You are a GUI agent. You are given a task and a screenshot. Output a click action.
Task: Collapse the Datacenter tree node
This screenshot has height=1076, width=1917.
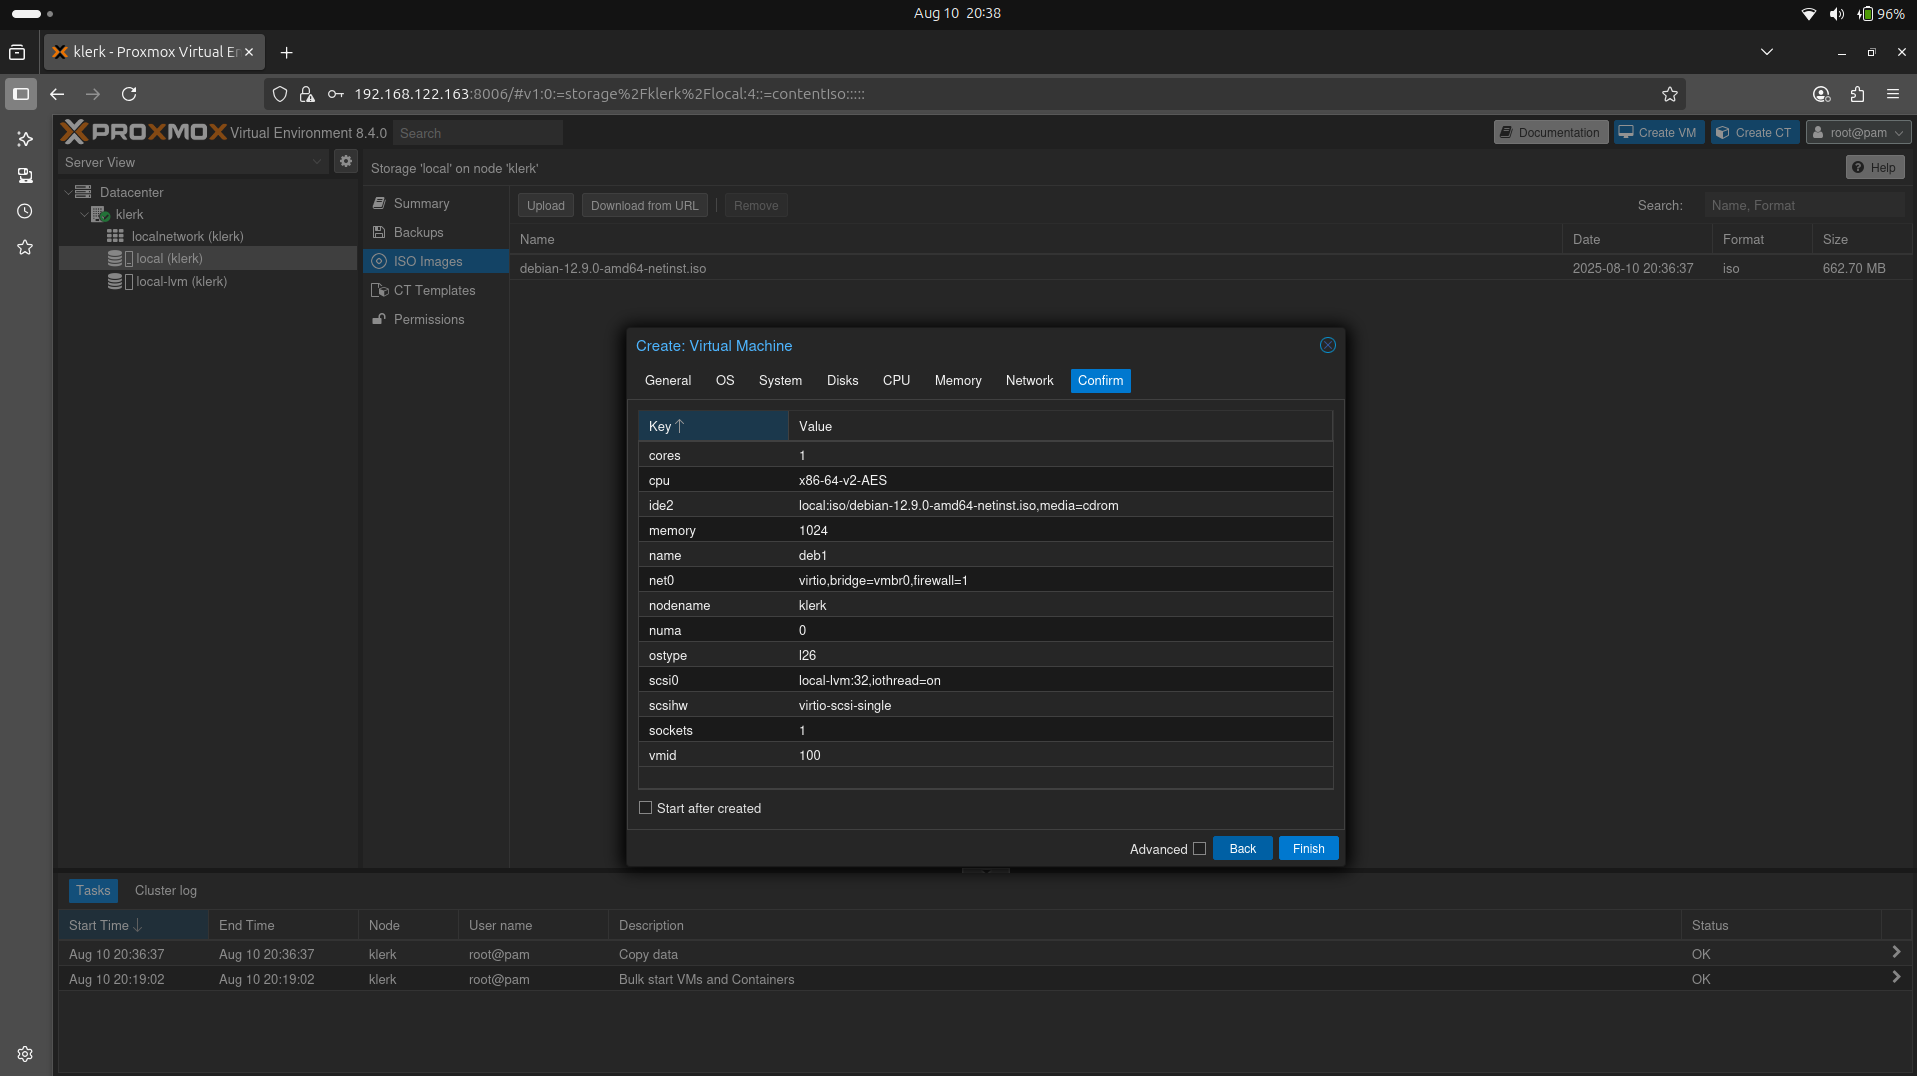pos(68,192)
